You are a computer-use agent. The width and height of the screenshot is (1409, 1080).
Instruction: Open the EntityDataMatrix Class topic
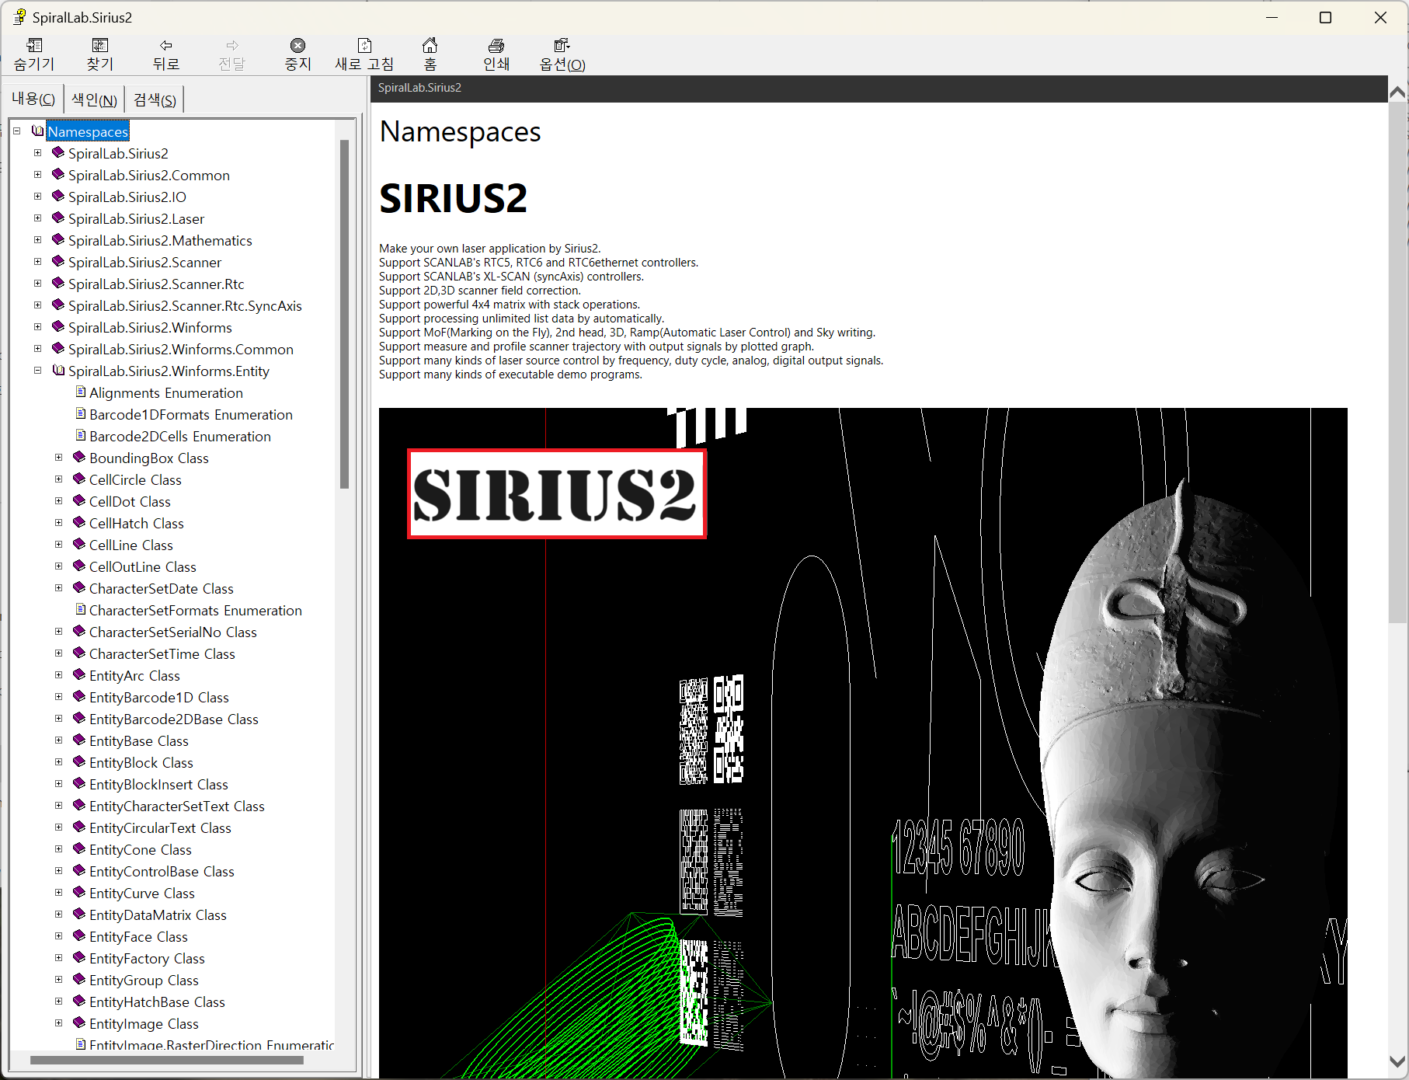[157, 915]
